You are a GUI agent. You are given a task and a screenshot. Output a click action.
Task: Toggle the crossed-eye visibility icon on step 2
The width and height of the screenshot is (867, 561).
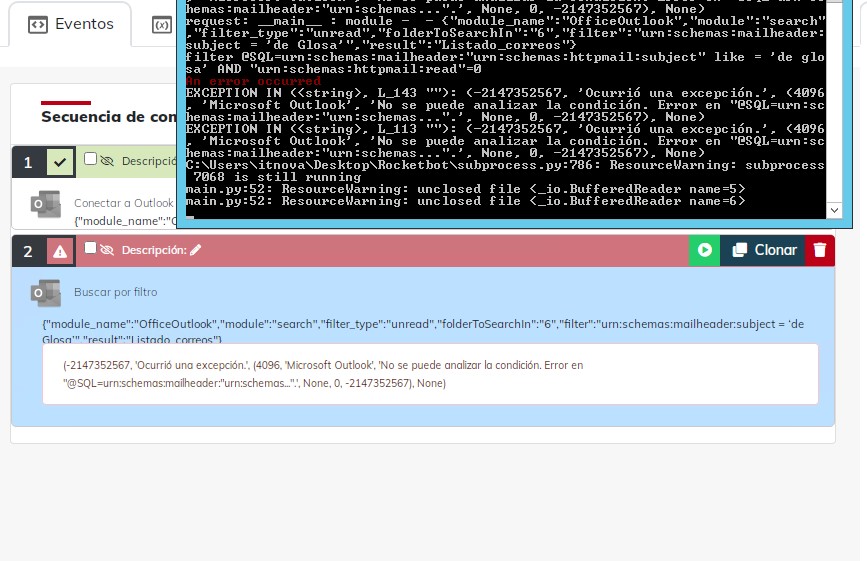(x=108, y=250)
